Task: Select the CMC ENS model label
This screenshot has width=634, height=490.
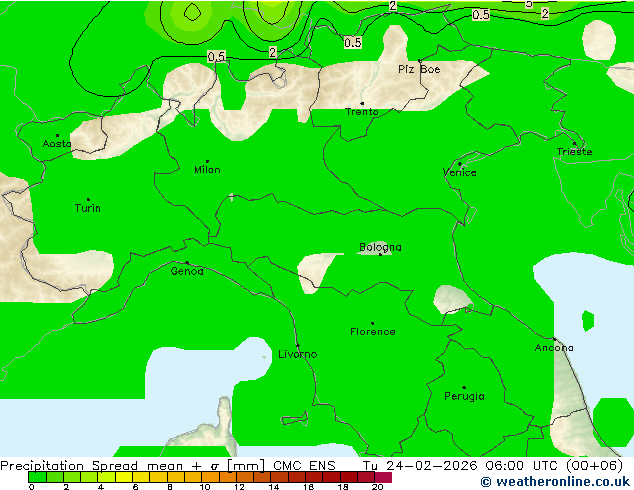Action: pyautogui.click(x=304, y=466)
